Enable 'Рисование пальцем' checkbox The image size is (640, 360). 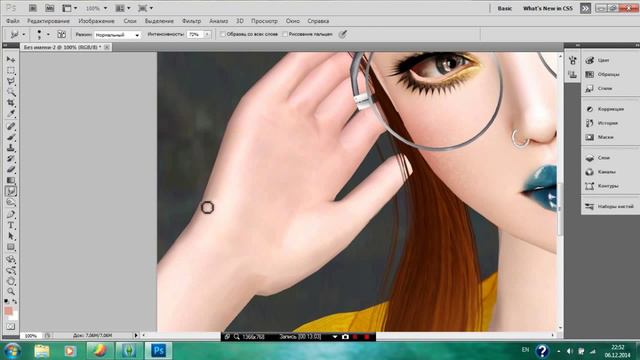285,34
